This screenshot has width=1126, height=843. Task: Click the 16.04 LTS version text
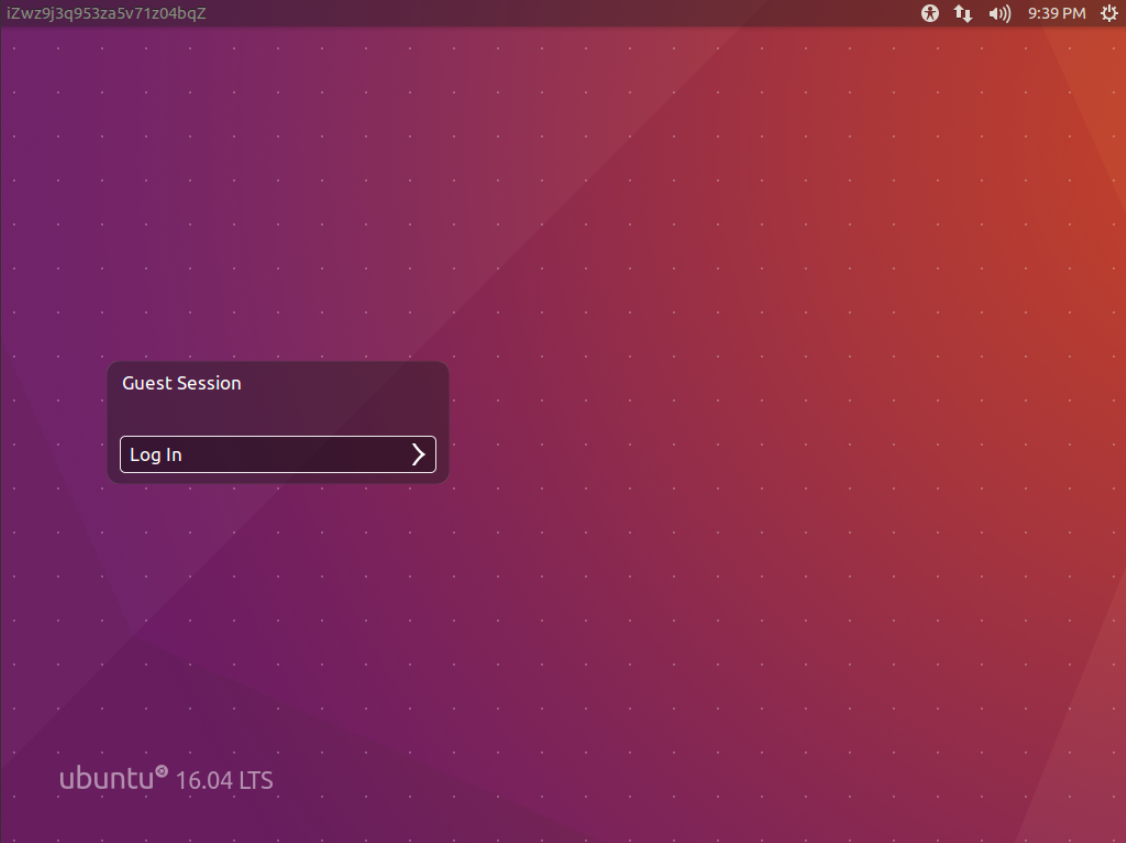(x=225, y=780)
